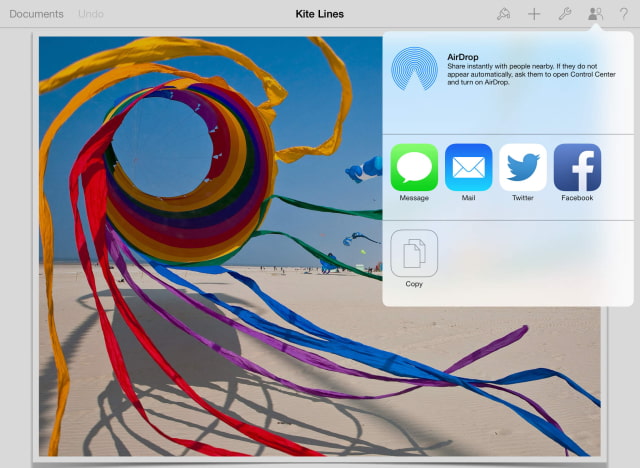The width and height of the screenshot is (640, 468).
Task: Tap the Undo button
Action: coord(90,14)
